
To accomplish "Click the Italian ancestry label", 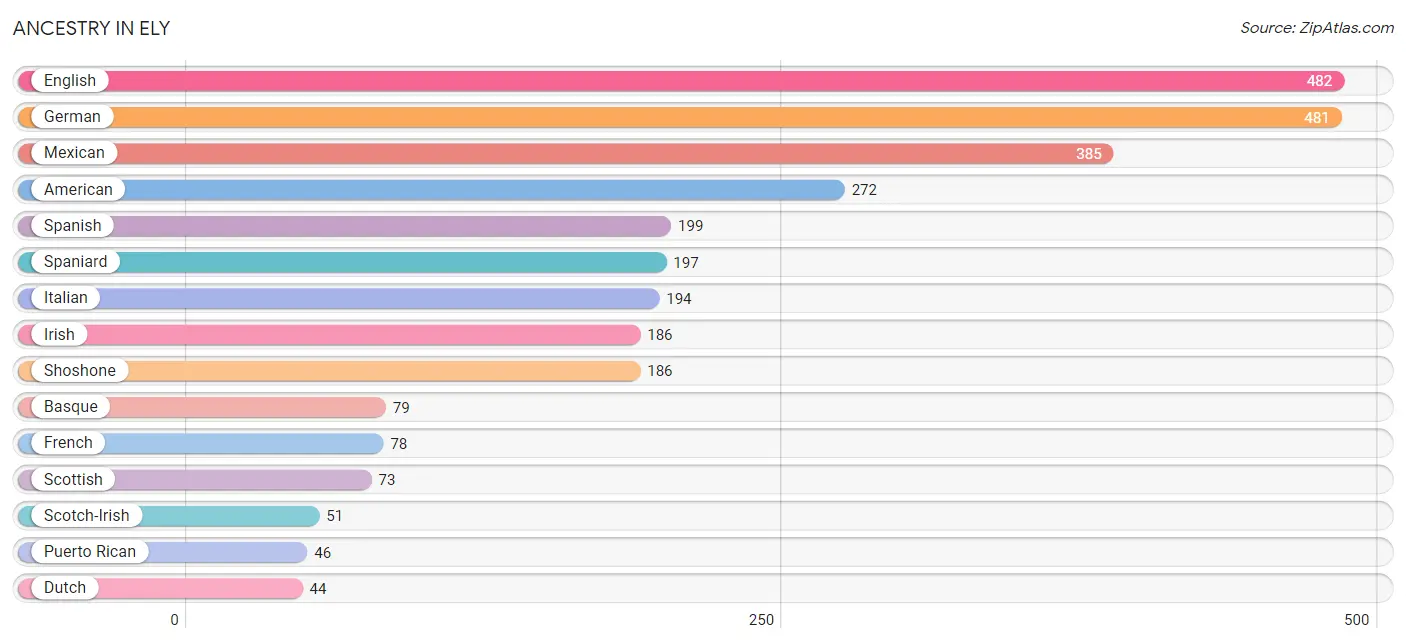I will click(66, 298).
